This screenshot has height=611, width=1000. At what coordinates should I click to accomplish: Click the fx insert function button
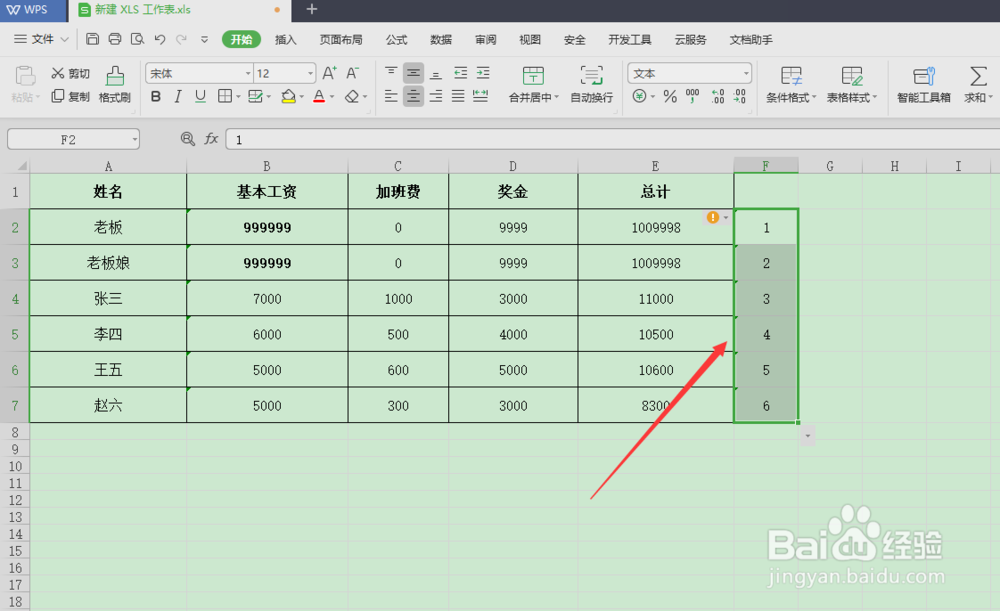point(211,139)
